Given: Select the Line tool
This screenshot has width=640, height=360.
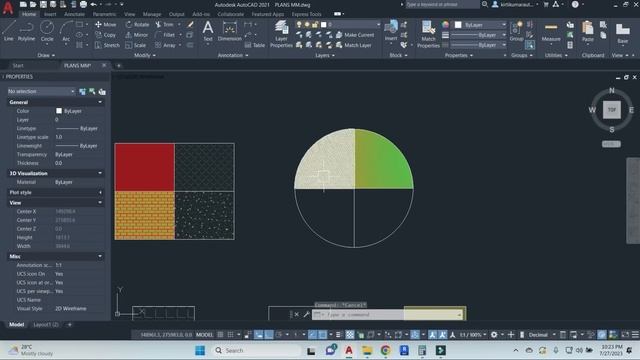Looking at the screenshot, I should (x=9, y=31).
